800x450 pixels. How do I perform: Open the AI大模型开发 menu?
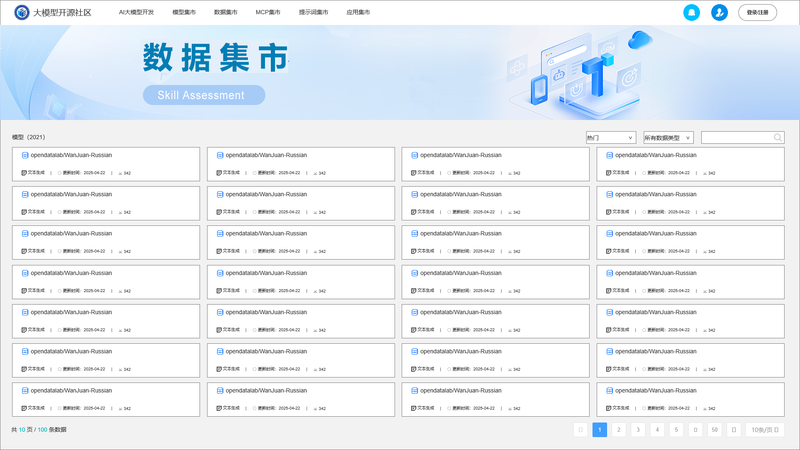[x=136, y=12]
